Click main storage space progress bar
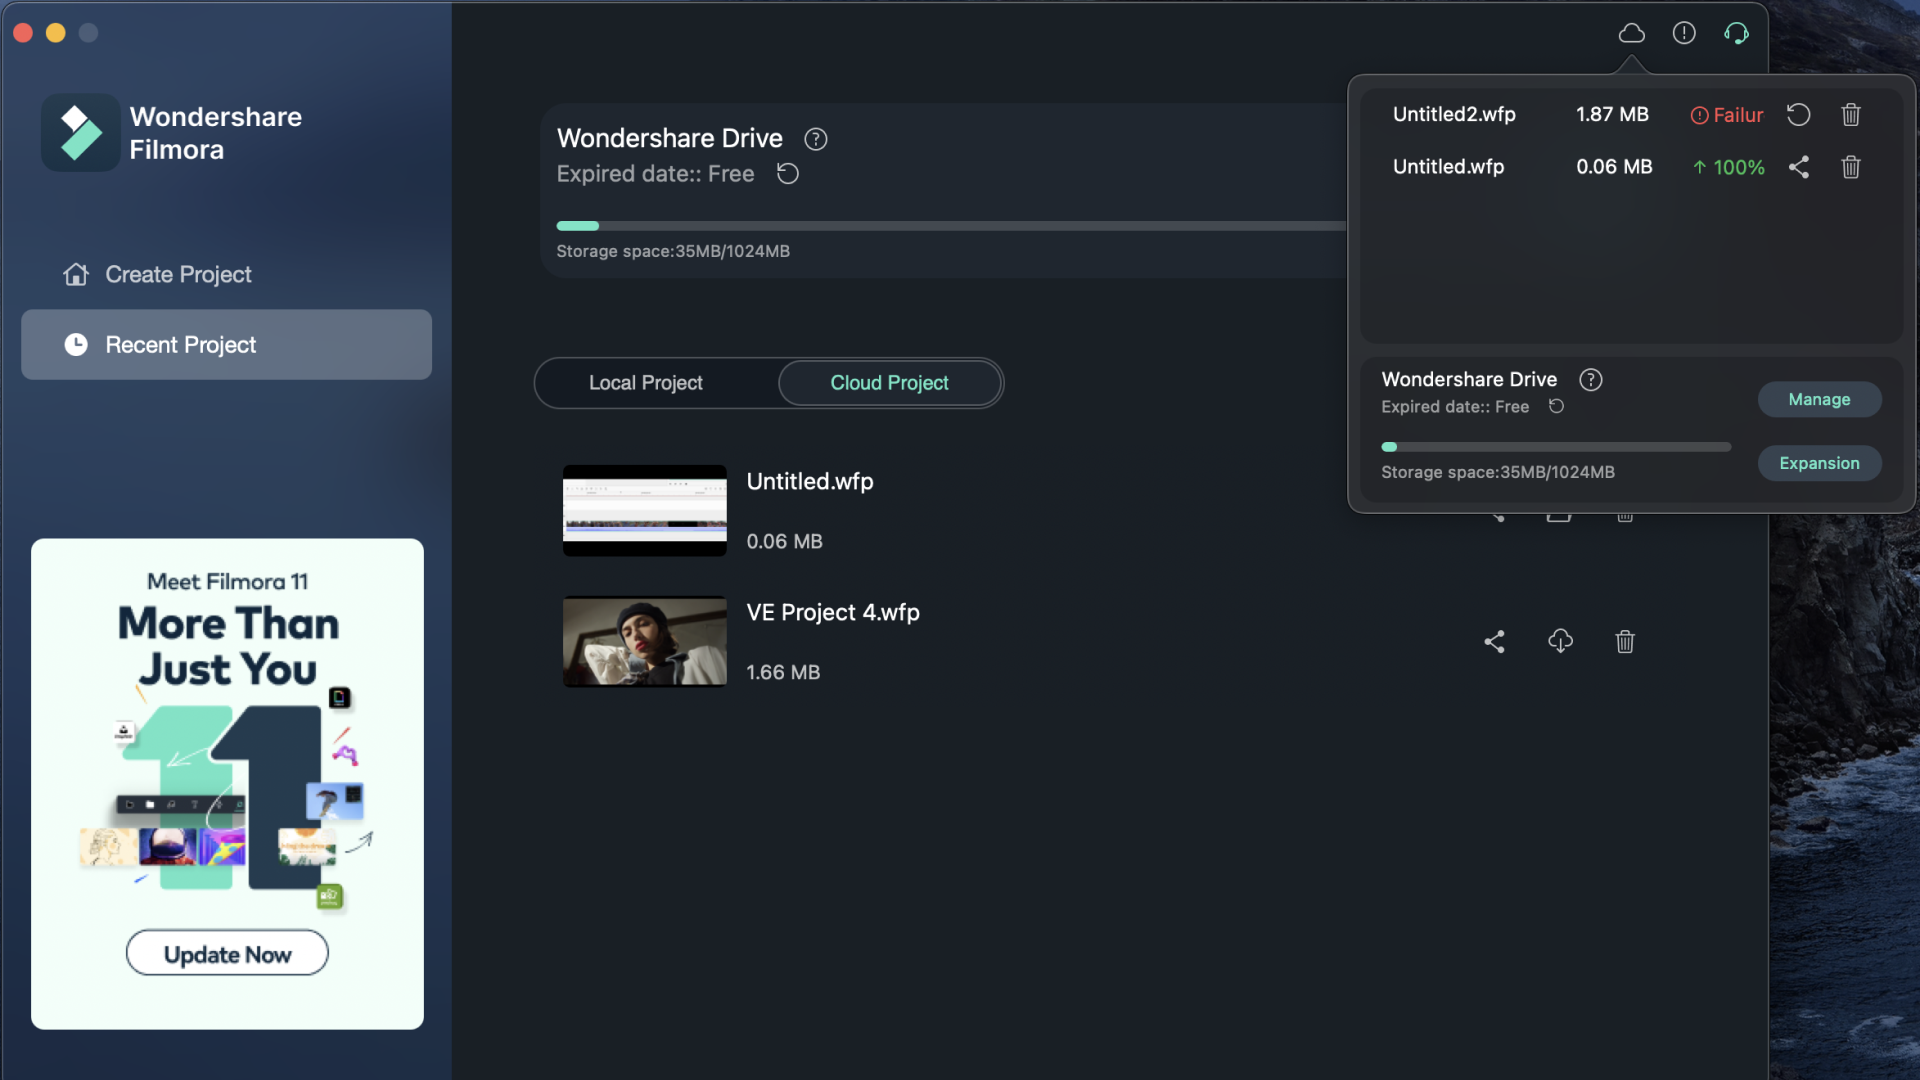Viewport: 1920px width, 1080px height. pyautogui.click(x=951, y=226)
